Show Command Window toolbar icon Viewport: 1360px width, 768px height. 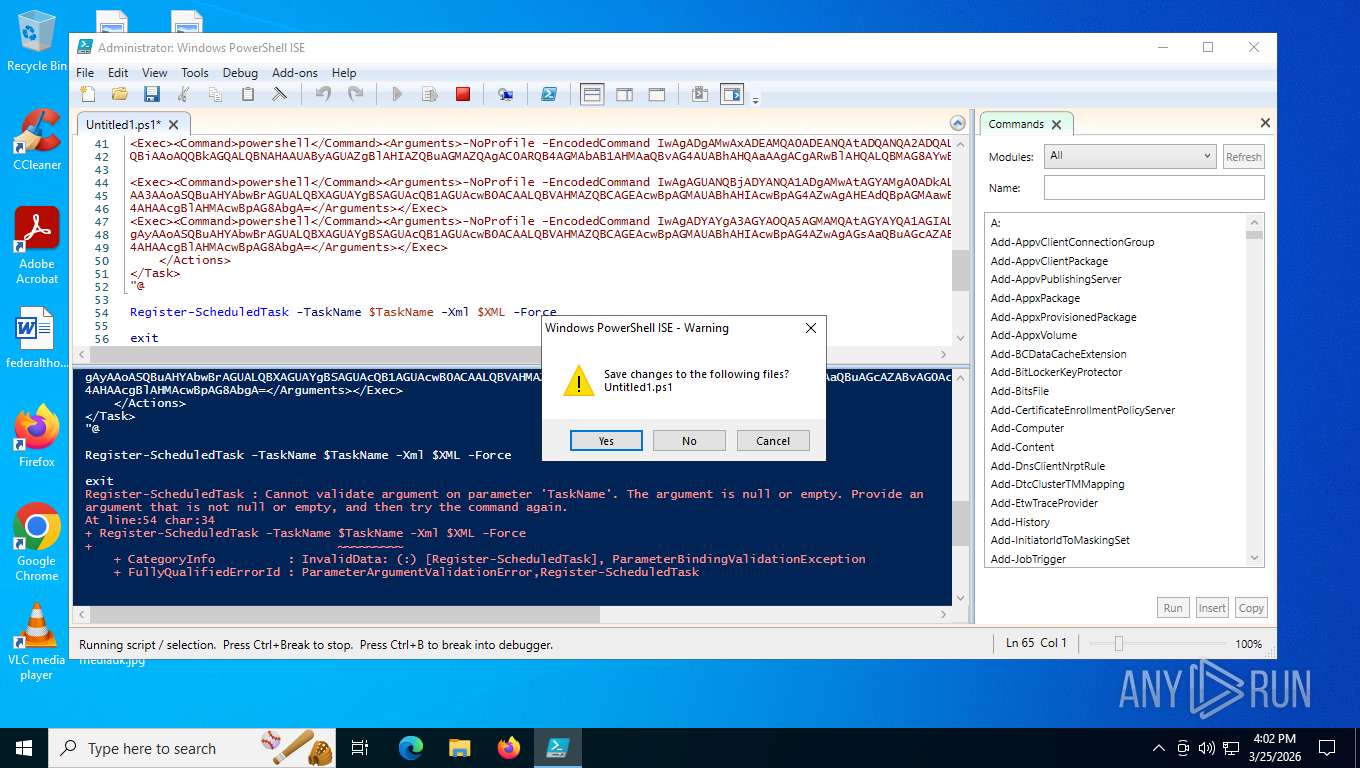(700, 94)
